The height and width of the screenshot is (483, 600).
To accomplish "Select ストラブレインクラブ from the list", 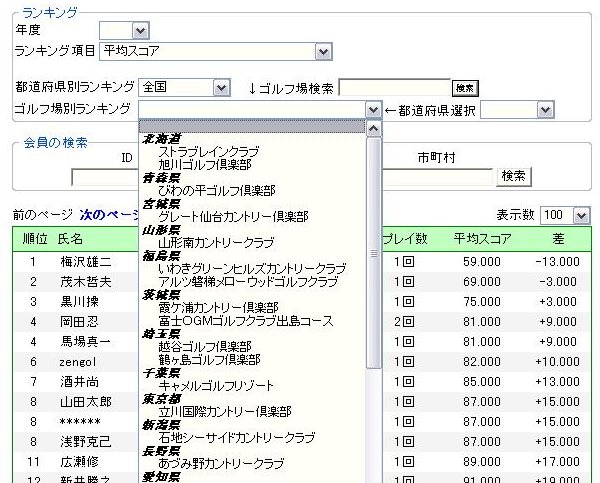I will pyautogui.click(x=209, y=152).
